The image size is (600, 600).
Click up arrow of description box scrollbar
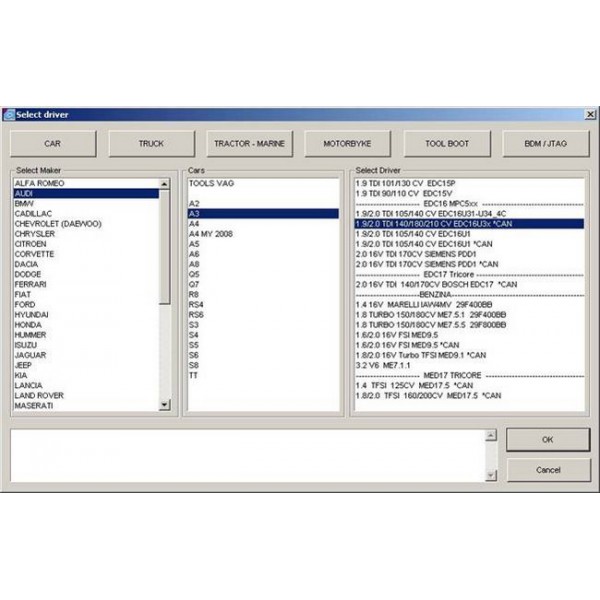(491, 435)
